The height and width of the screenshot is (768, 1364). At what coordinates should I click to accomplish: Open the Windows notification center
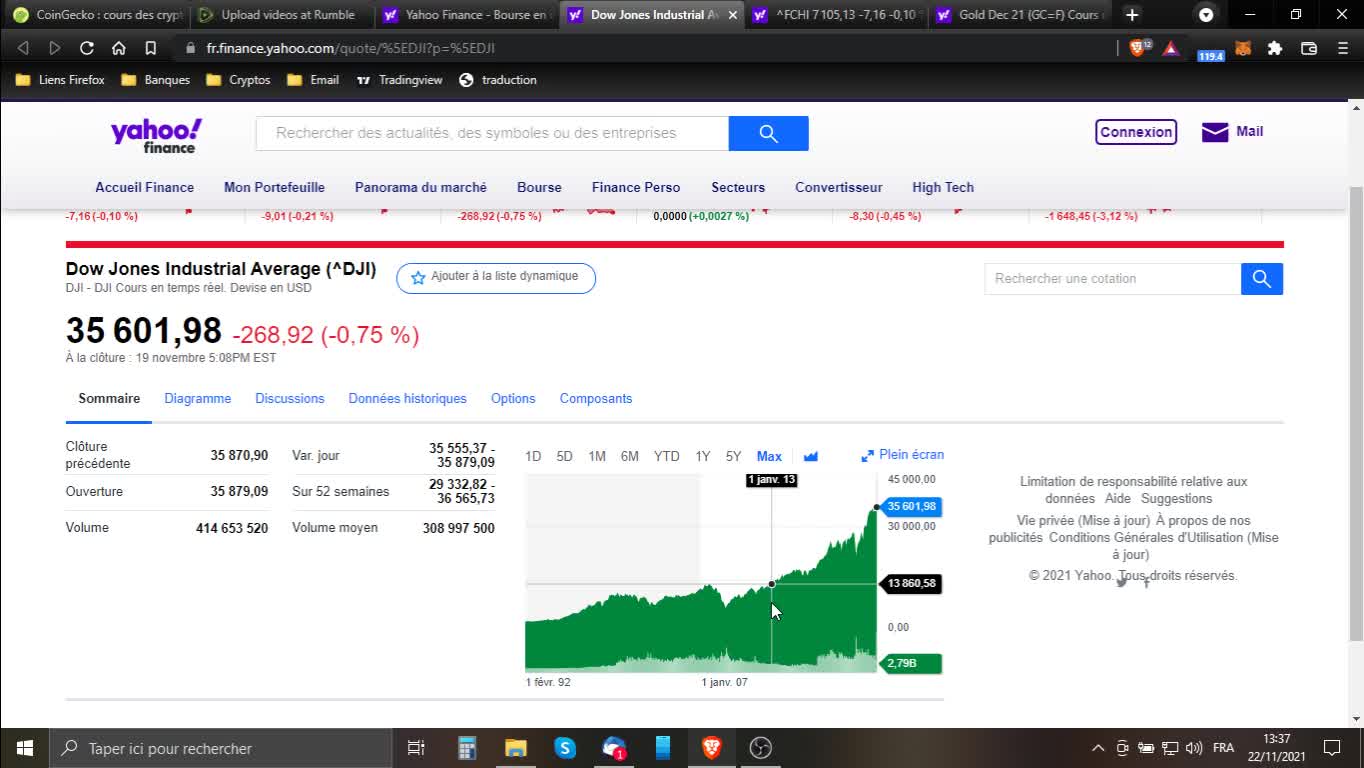1332,748
